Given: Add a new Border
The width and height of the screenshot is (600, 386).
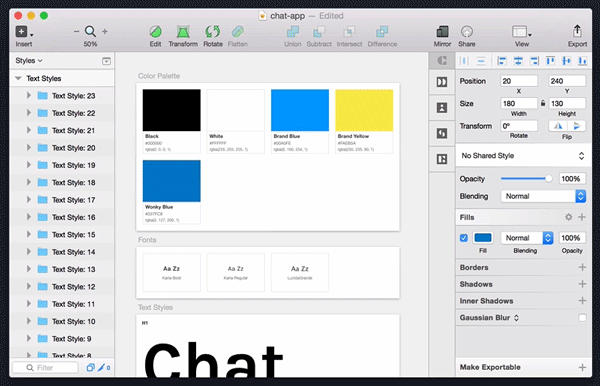Looking at the screenshot, I should pos(582,267).
